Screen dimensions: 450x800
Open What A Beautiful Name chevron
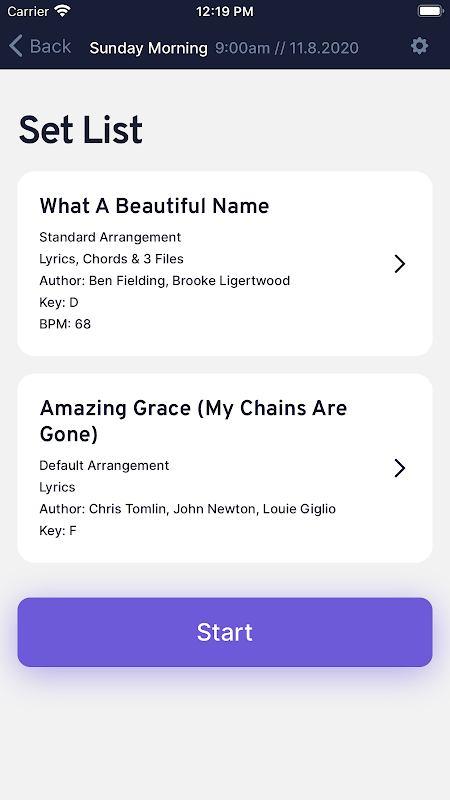point(399,264)
